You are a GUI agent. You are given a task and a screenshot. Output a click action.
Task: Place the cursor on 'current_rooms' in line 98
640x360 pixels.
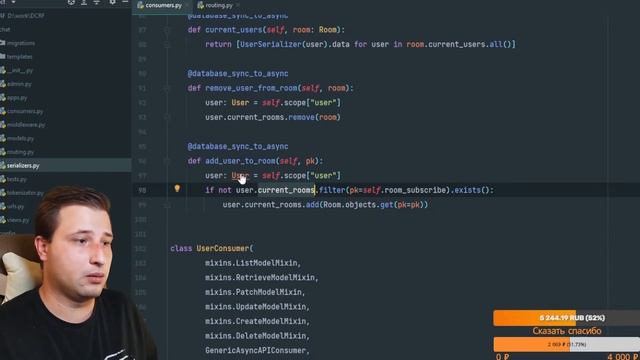pos(286,190)
